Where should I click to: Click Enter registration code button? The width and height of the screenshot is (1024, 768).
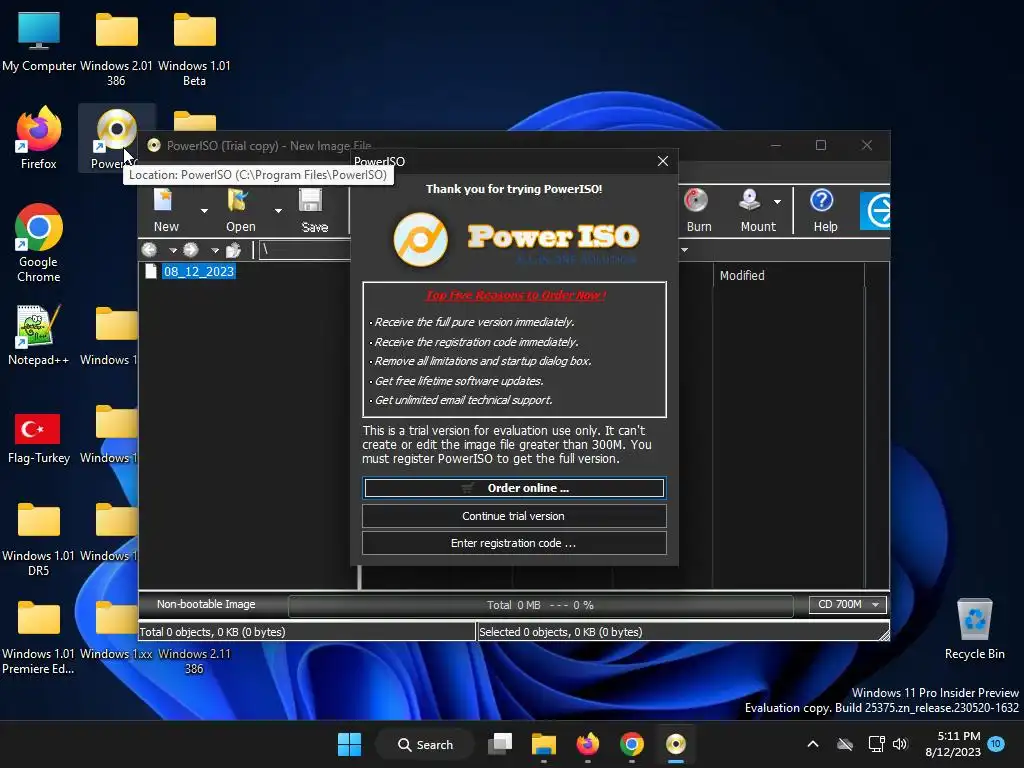point(515,543)
